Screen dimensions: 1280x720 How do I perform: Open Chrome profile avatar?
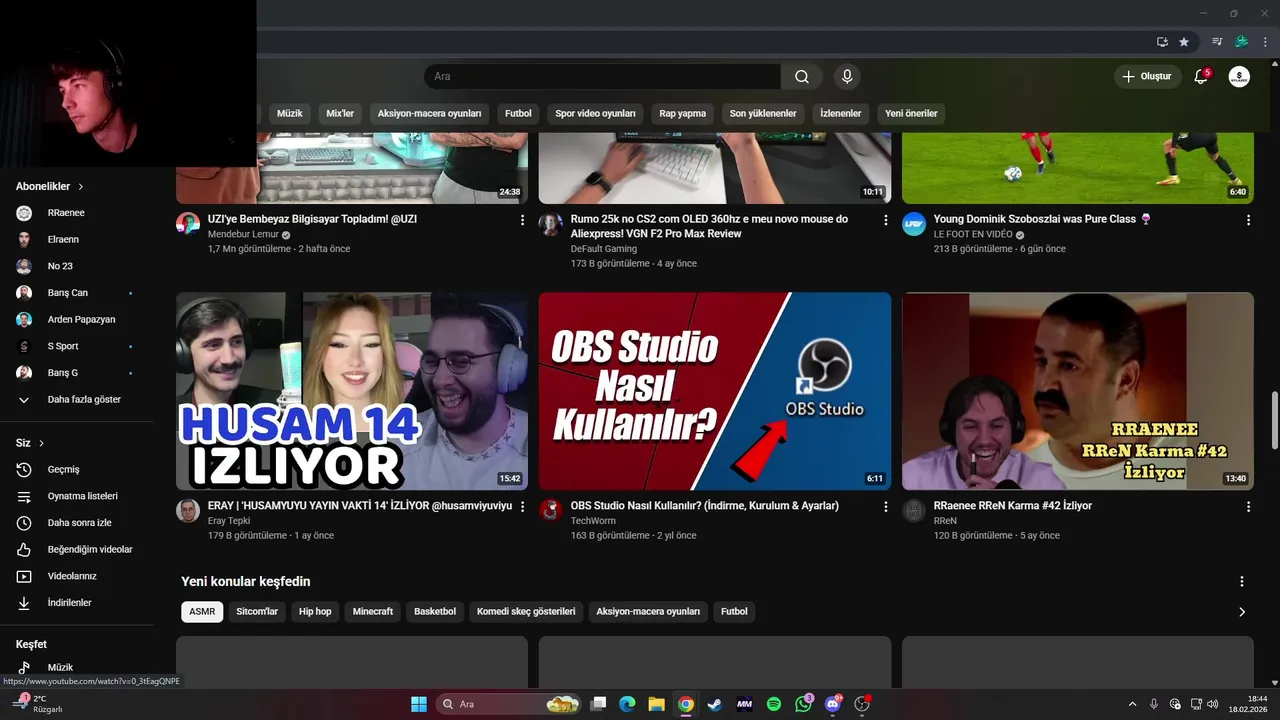[x=1241, y=42]
